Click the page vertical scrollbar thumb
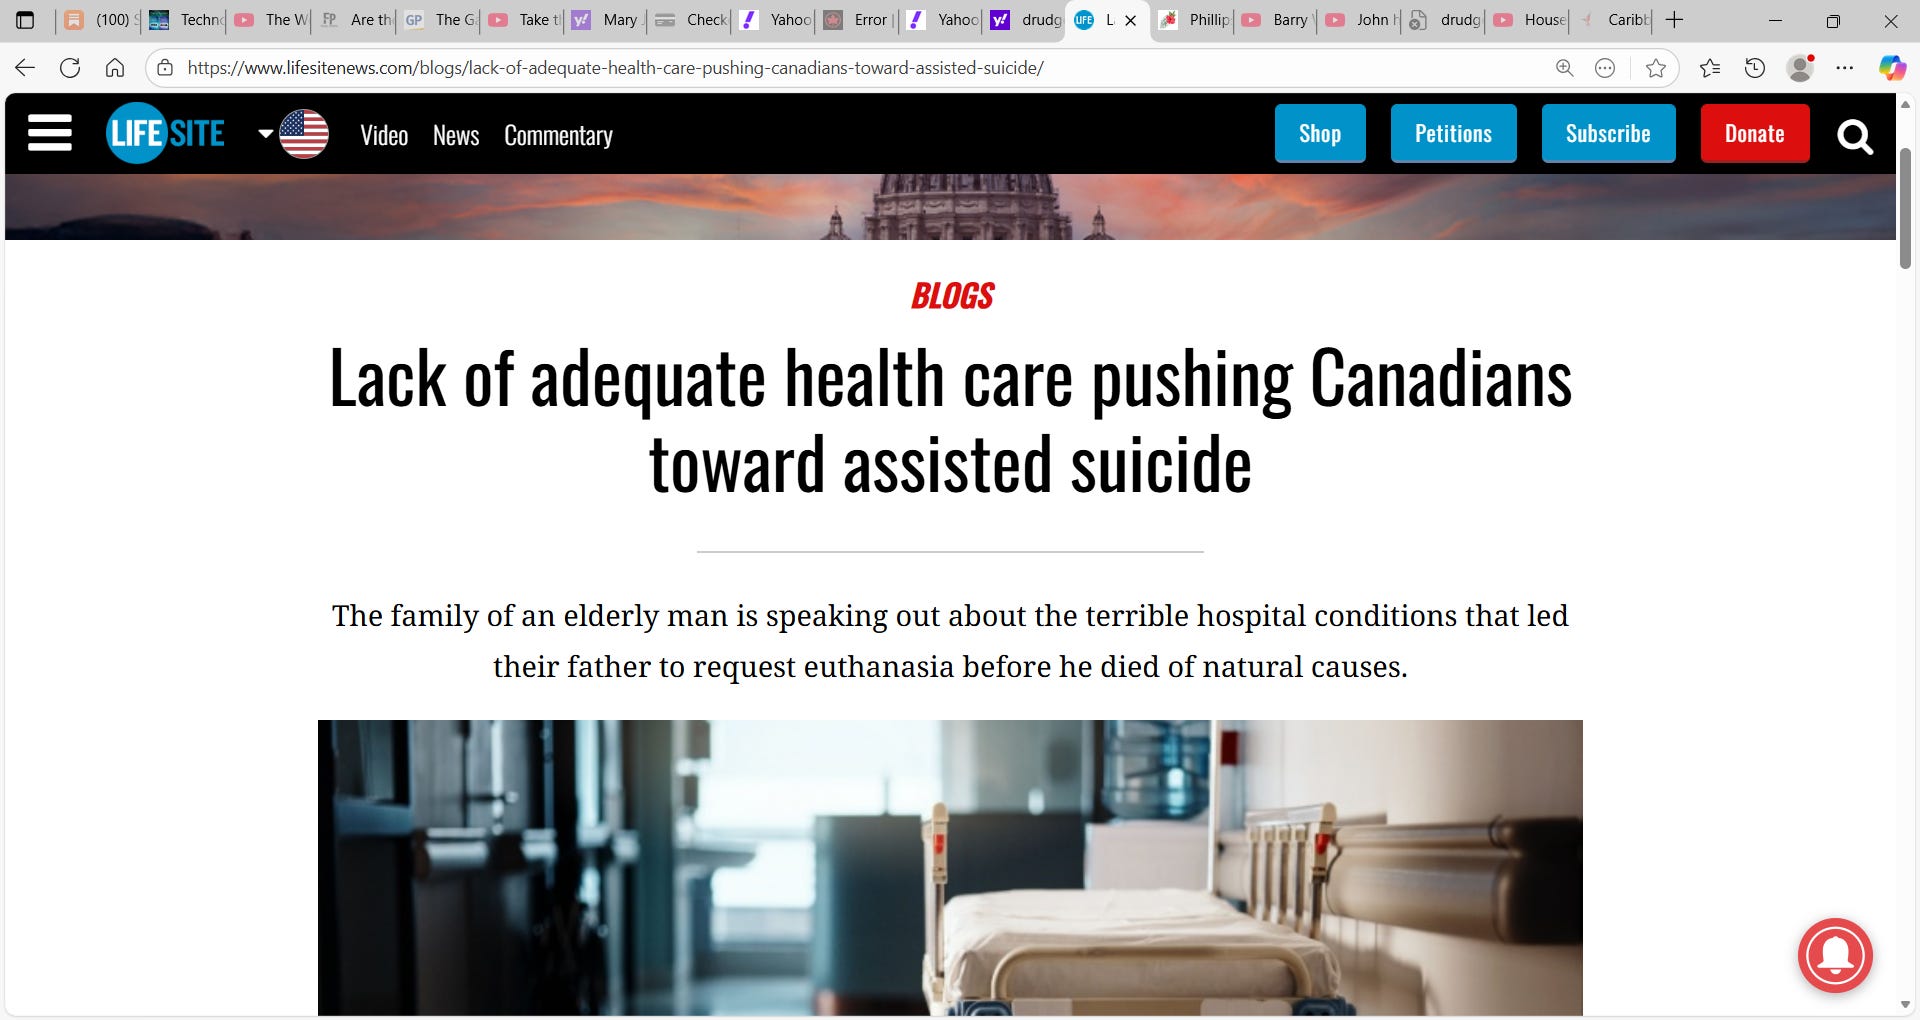 coord(1906,208)
